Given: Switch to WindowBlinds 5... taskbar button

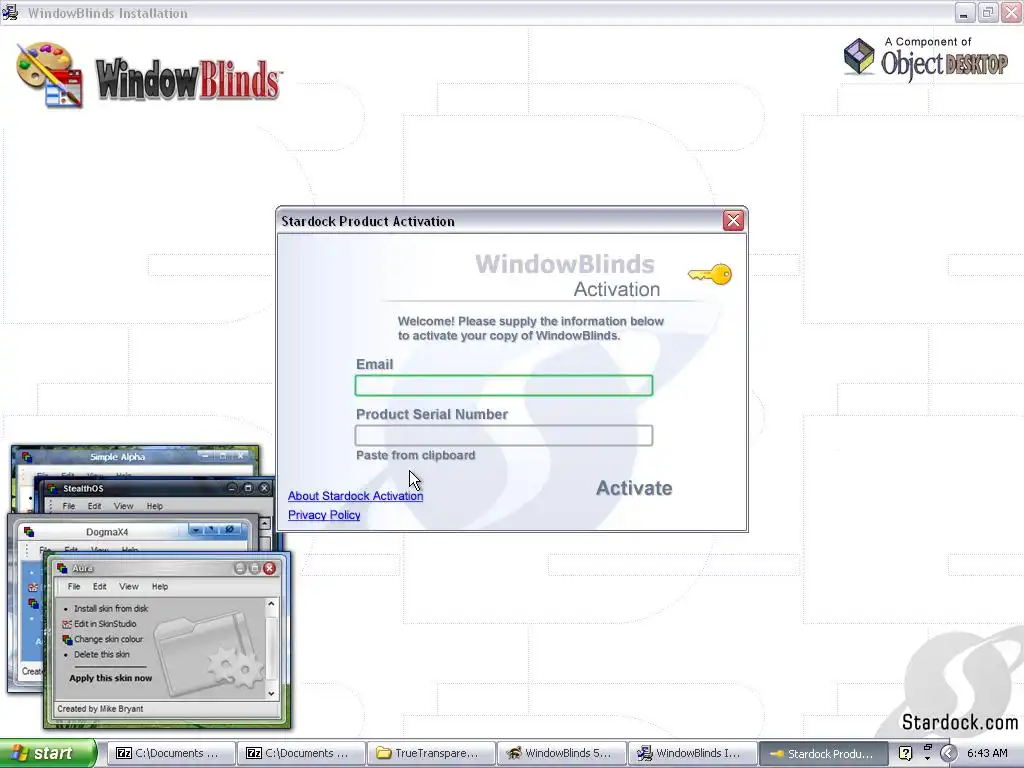Looking at the screenshot, I should pos(562,753).
